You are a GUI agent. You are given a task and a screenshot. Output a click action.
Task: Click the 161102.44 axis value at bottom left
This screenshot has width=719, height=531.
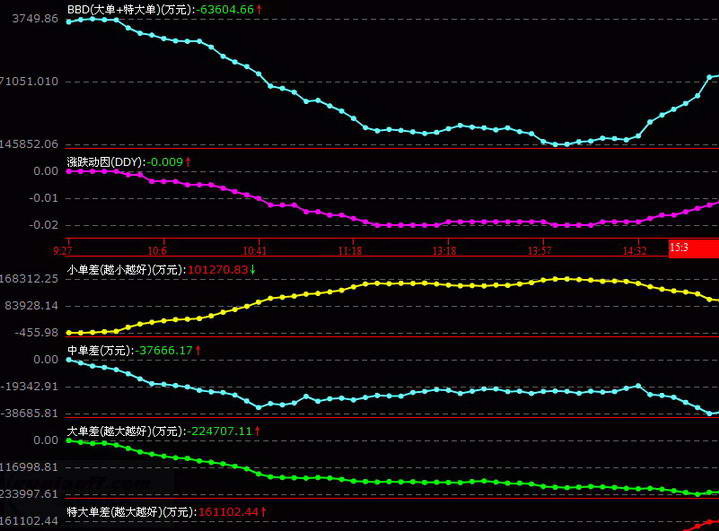tap(29, 521)
